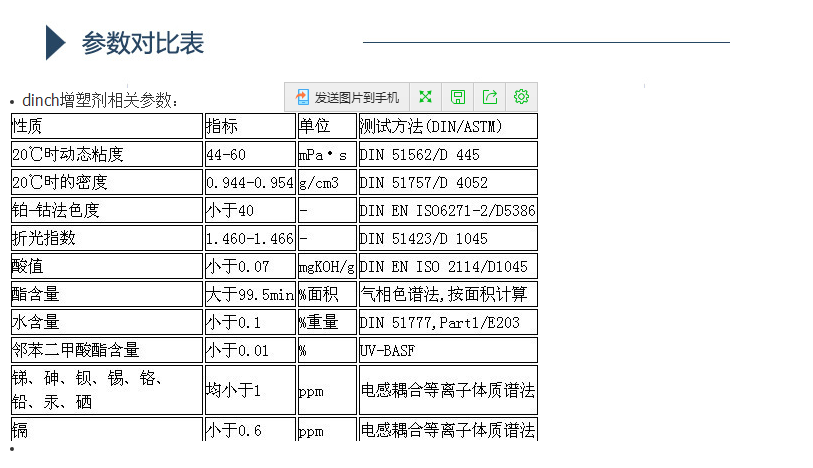
Task: Click the dark triangle beside 参数对比表
Action: pyautogui.click(x=56, y=43)
